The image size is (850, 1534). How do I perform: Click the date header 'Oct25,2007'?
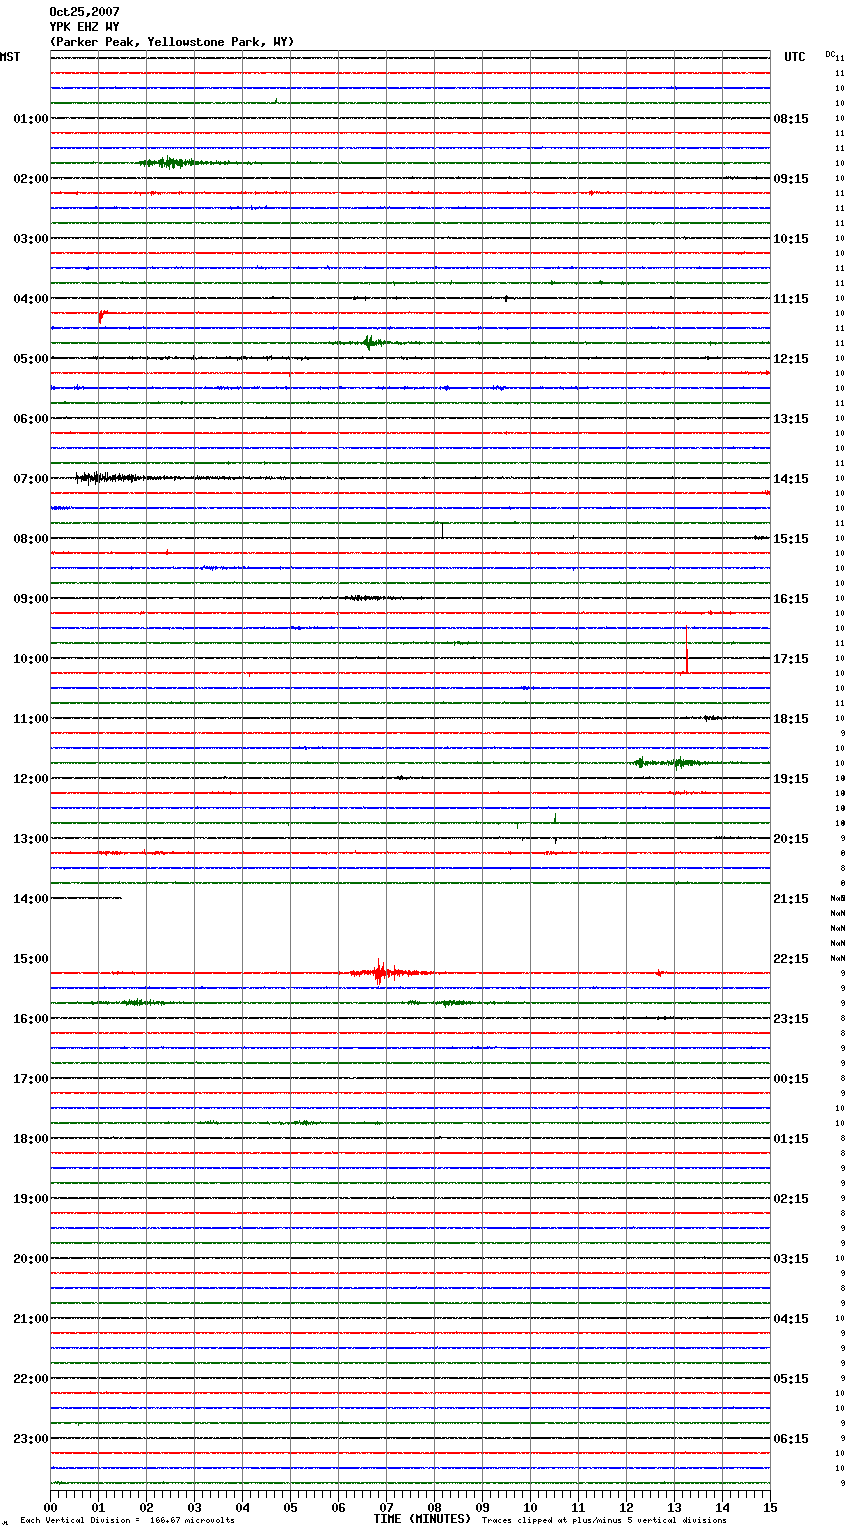(84, 12)
